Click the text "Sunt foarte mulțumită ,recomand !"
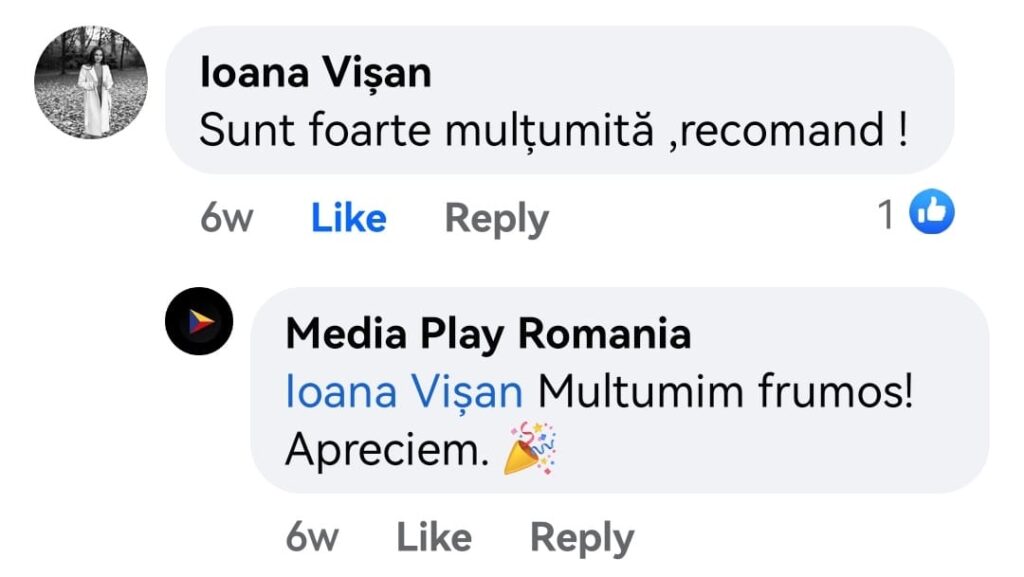Screen dimensions: 1024x577 point(553,131)
